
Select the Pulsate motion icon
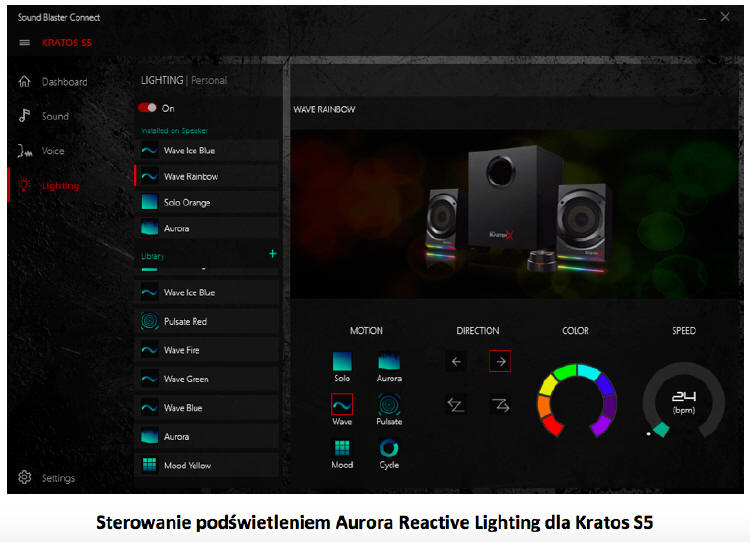point(389,405)
